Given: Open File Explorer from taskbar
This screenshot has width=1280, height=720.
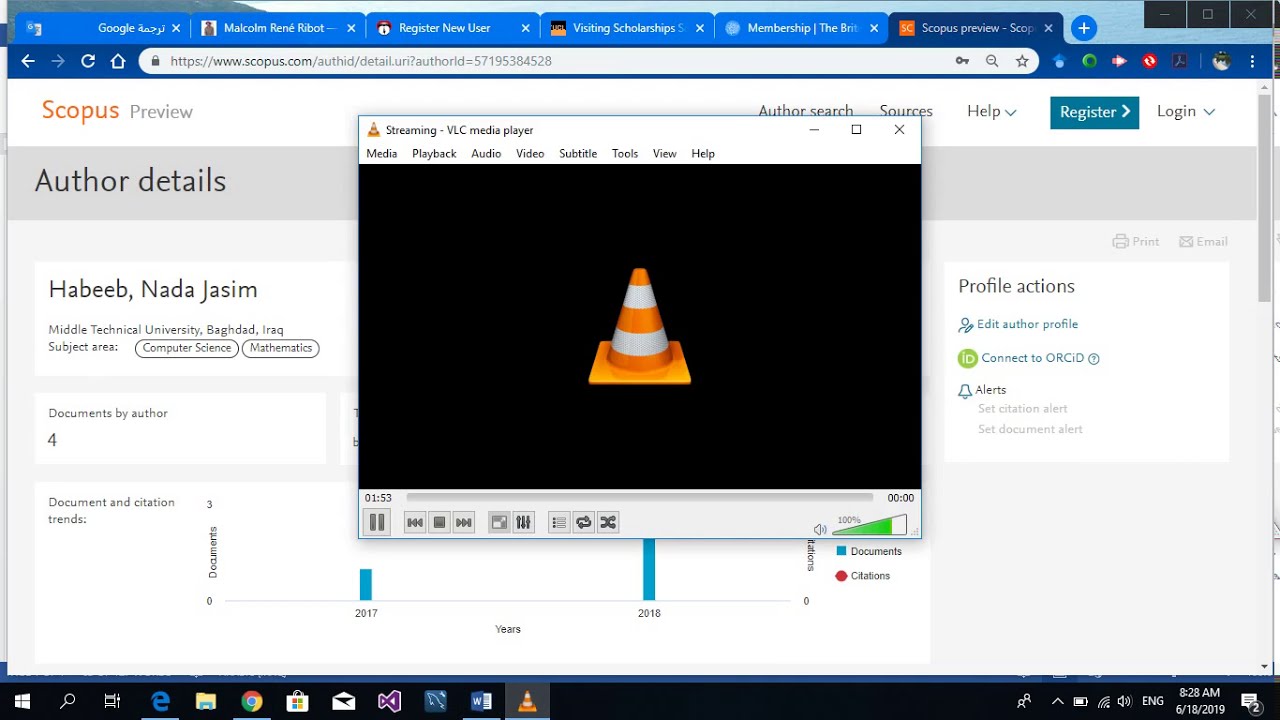Looking at the screenshot, I should click(x=205, y=702).
